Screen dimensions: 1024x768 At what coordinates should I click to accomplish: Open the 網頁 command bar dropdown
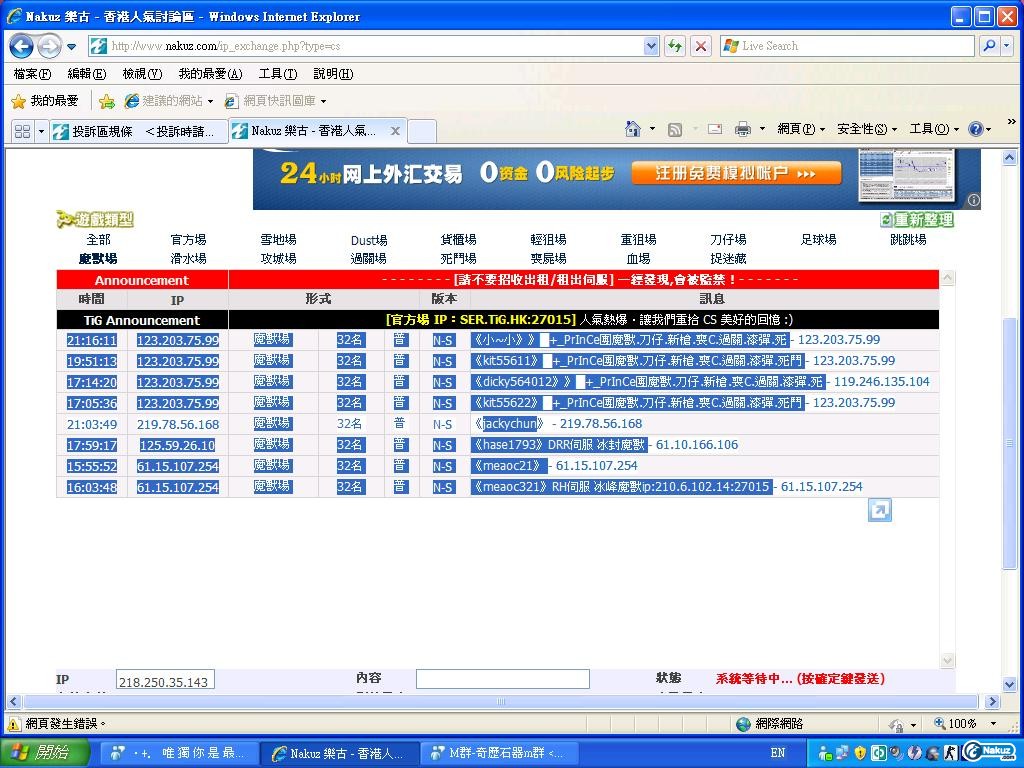tap(801, 129)
